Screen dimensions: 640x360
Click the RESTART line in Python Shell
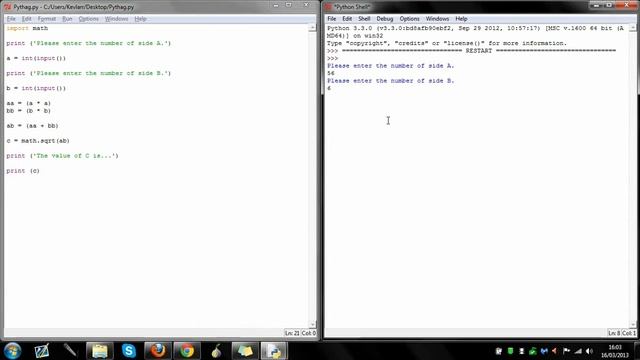click(x=471, y=51)
